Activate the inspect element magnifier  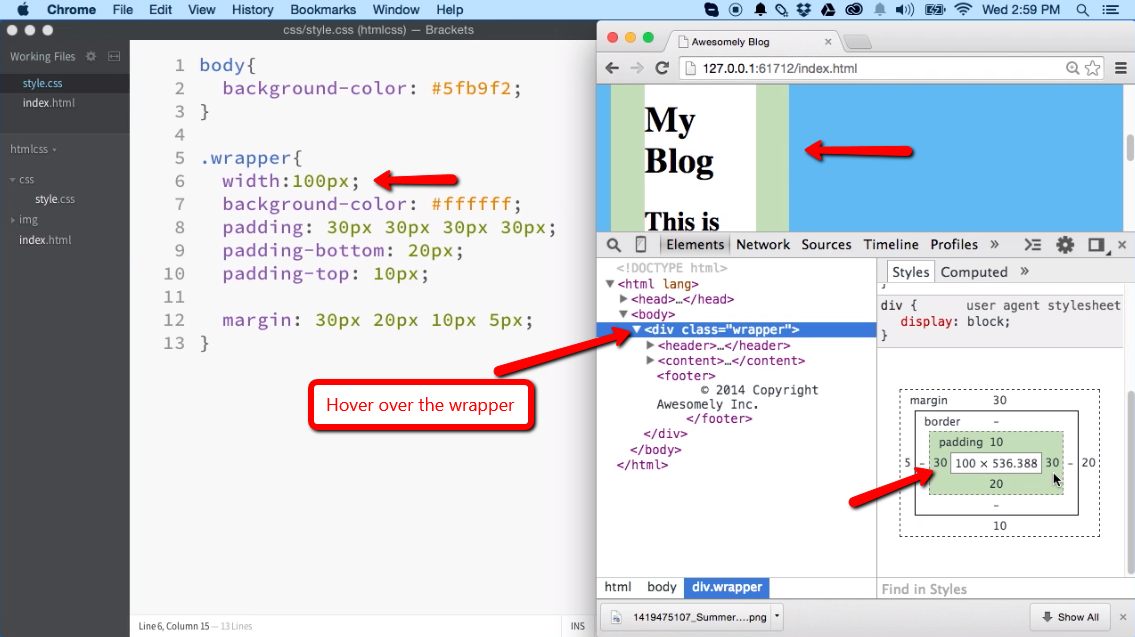[x=613, y=244]
